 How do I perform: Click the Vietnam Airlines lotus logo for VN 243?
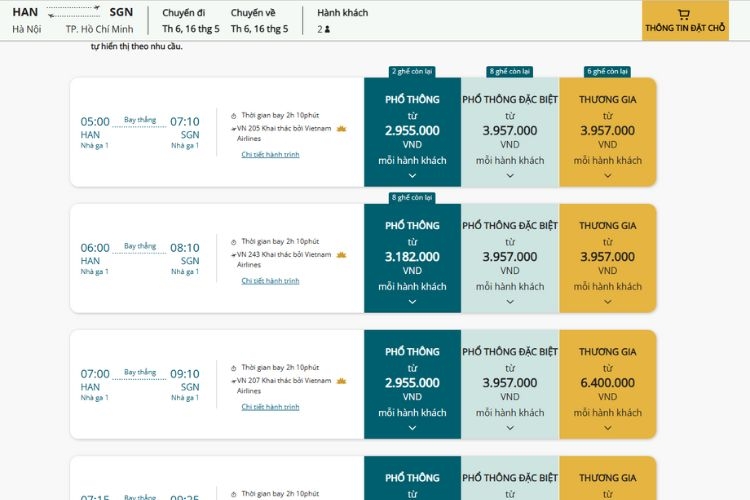tap(341, 255)
